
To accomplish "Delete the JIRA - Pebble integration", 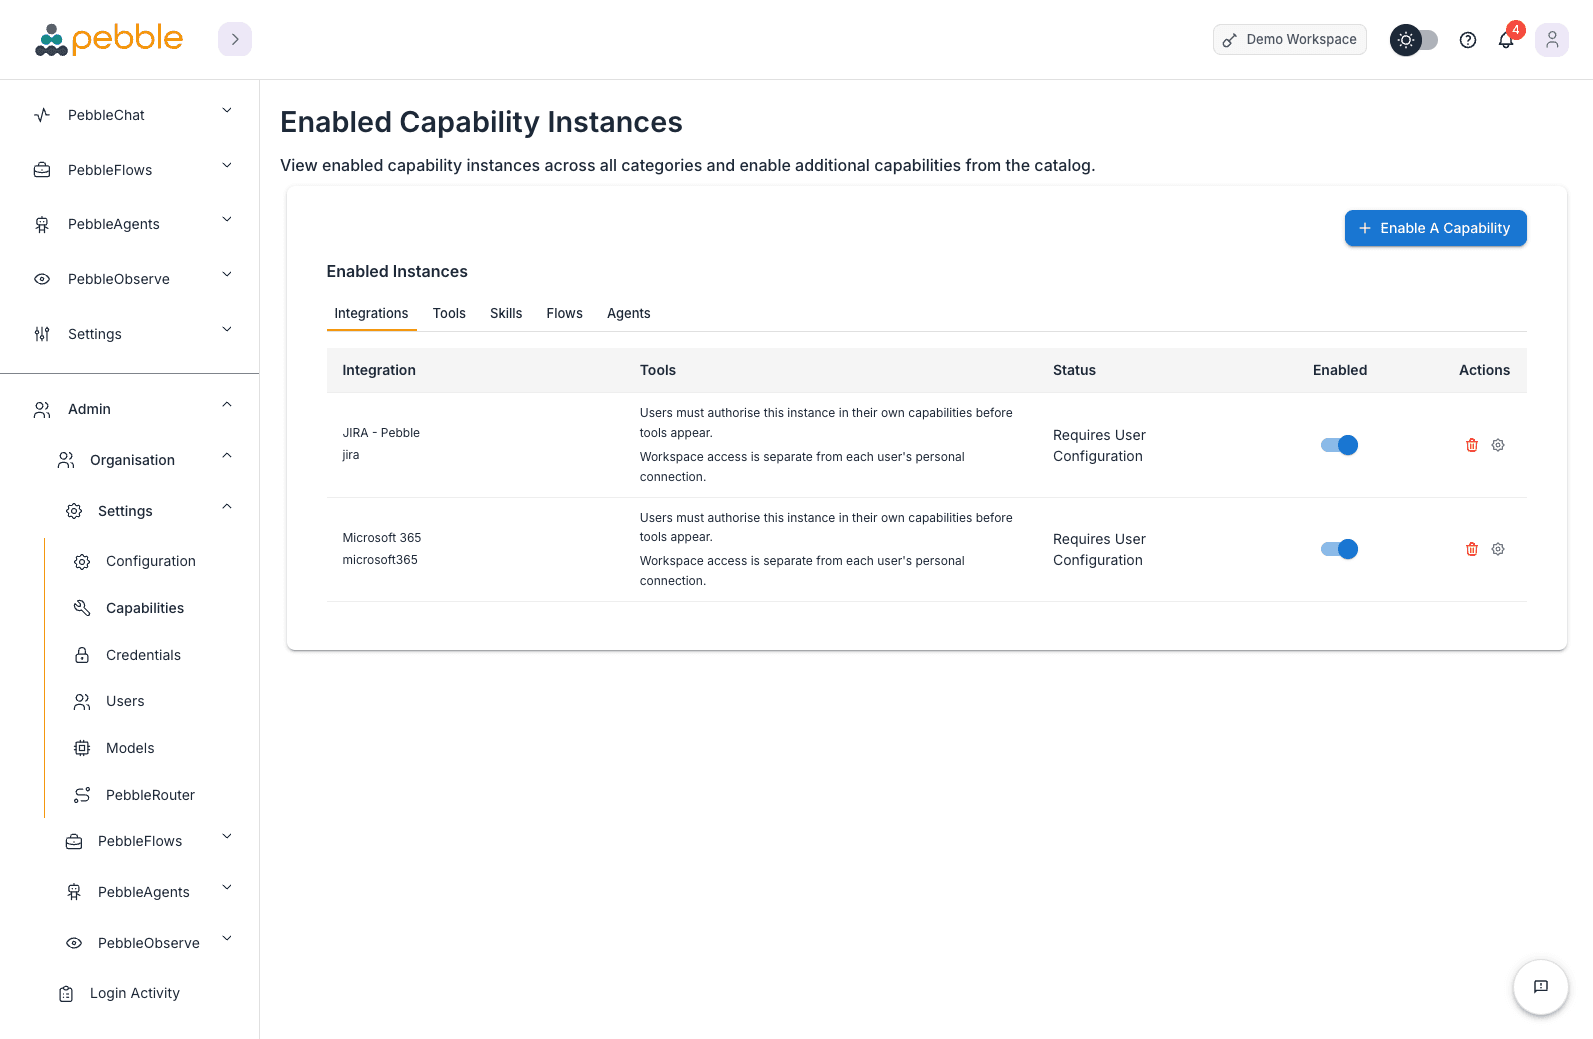I will click(1472, 445).
